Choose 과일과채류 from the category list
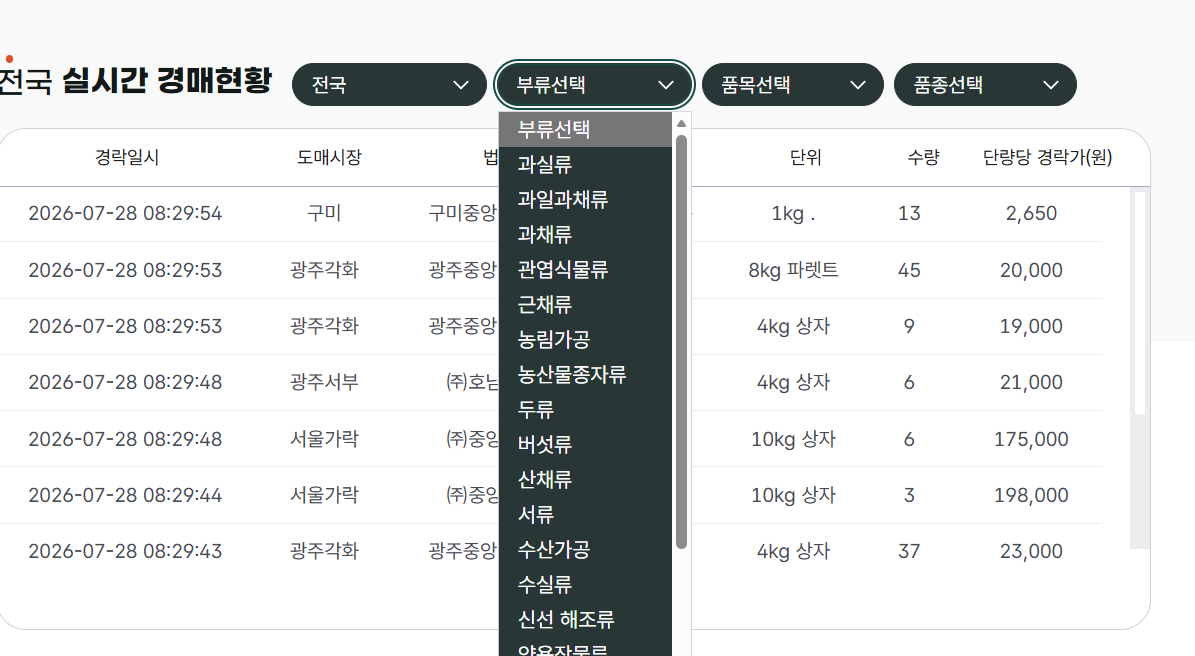1195x656 pixels. (x=585, y=200)
